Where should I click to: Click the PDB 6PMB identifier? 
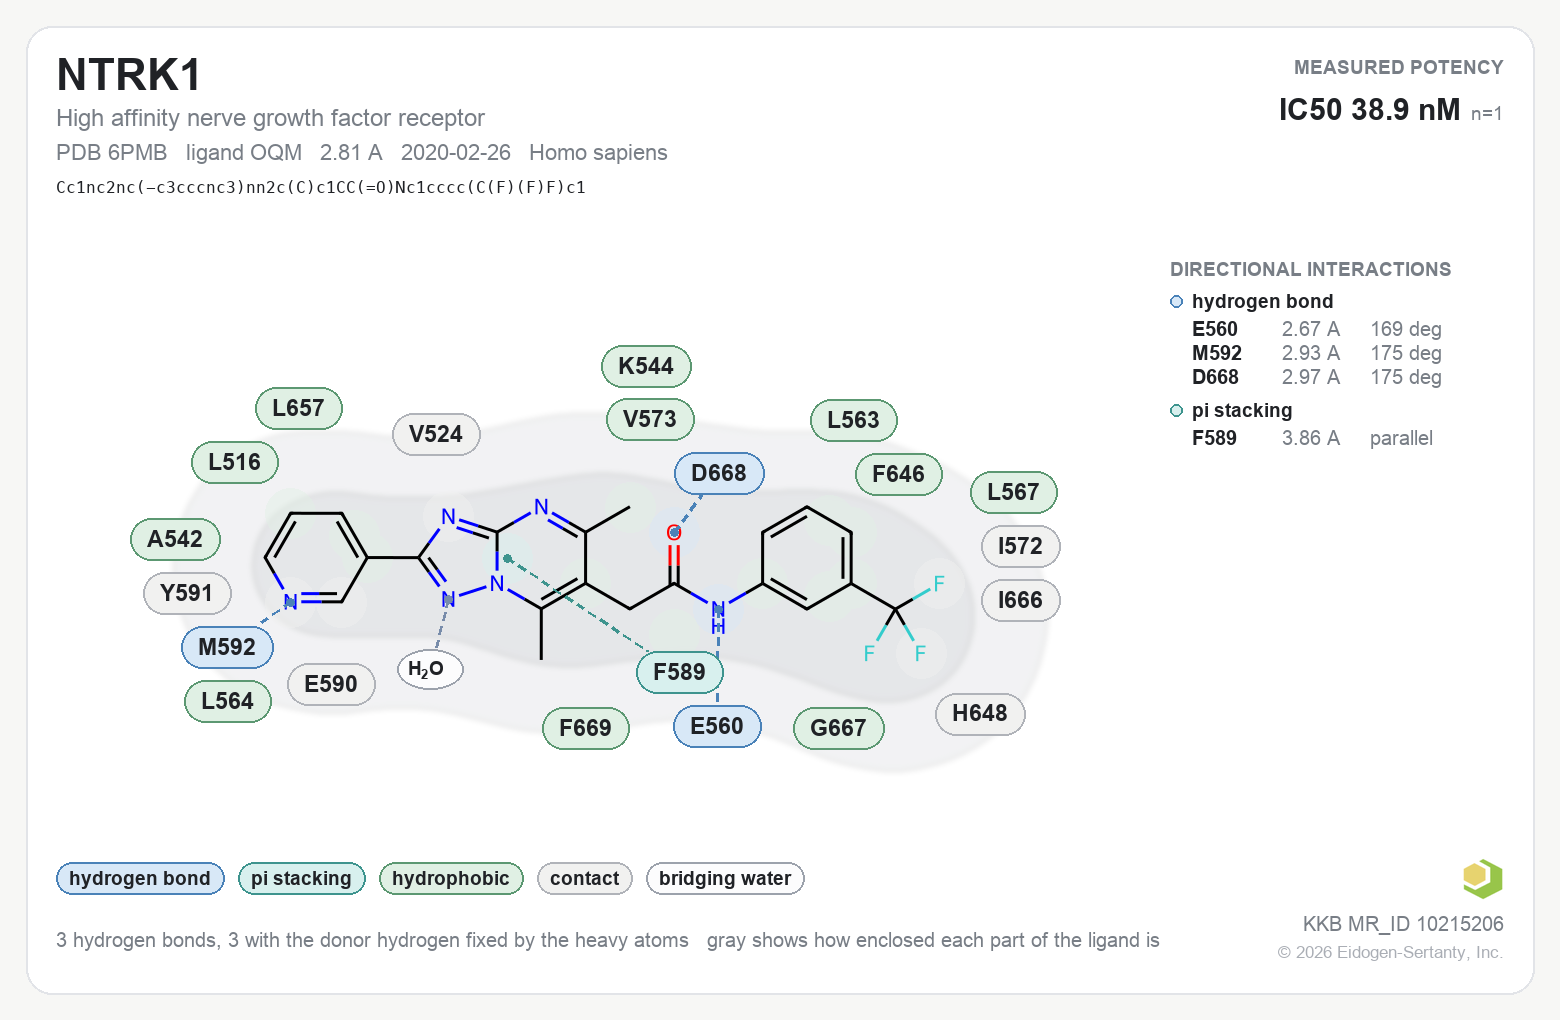coord(112,152)
